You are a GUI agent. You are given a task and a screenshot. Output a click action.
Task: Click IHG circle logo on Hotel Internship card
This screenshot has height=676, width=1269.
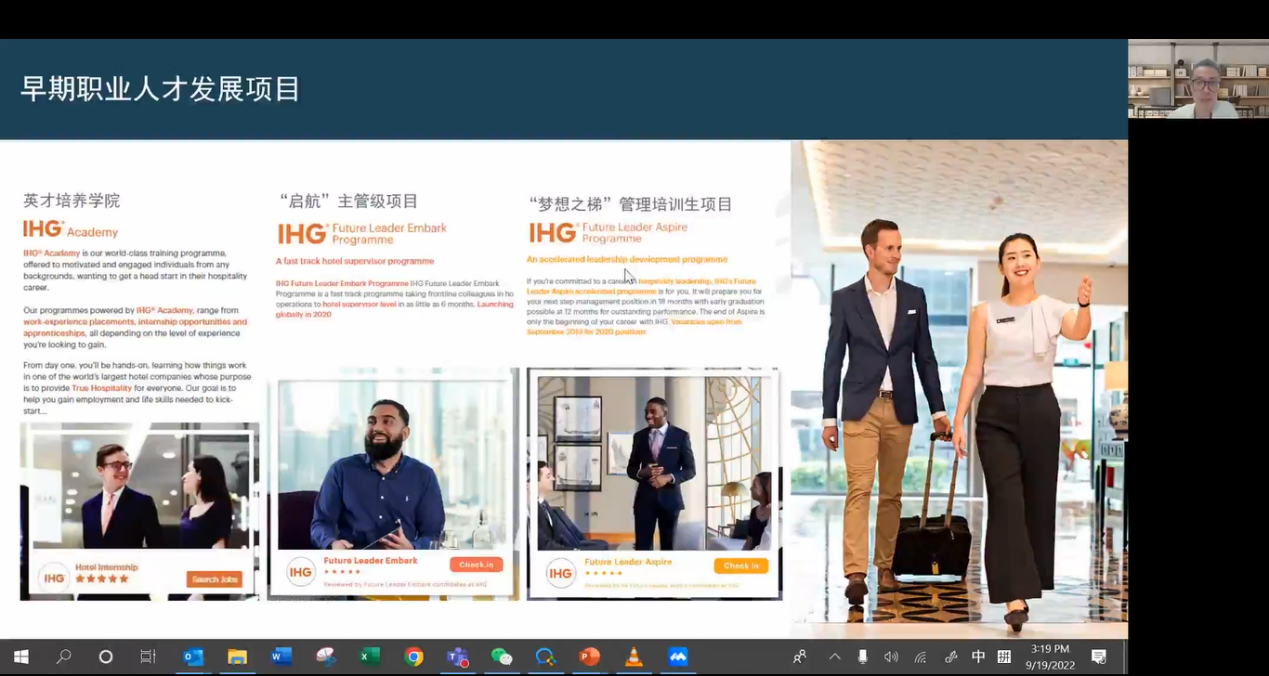54,578
